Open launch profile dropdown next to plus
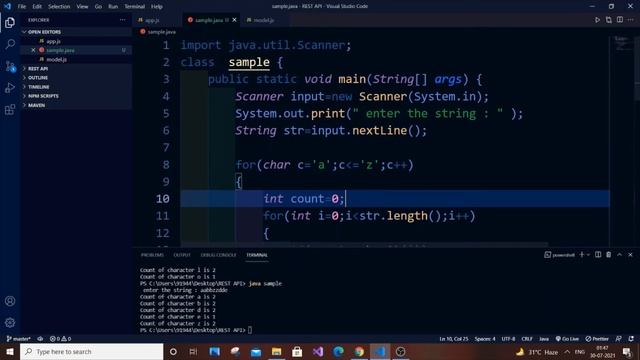 click(588, 255)
